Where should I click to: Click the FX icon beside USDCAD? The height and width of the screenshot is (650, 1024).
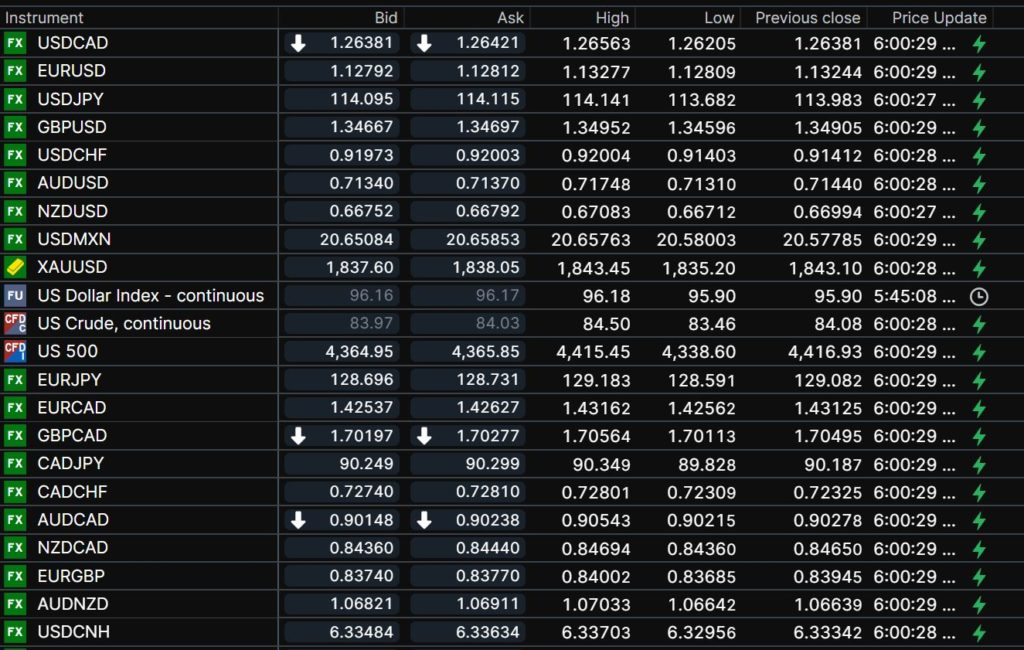coord(15,43)
